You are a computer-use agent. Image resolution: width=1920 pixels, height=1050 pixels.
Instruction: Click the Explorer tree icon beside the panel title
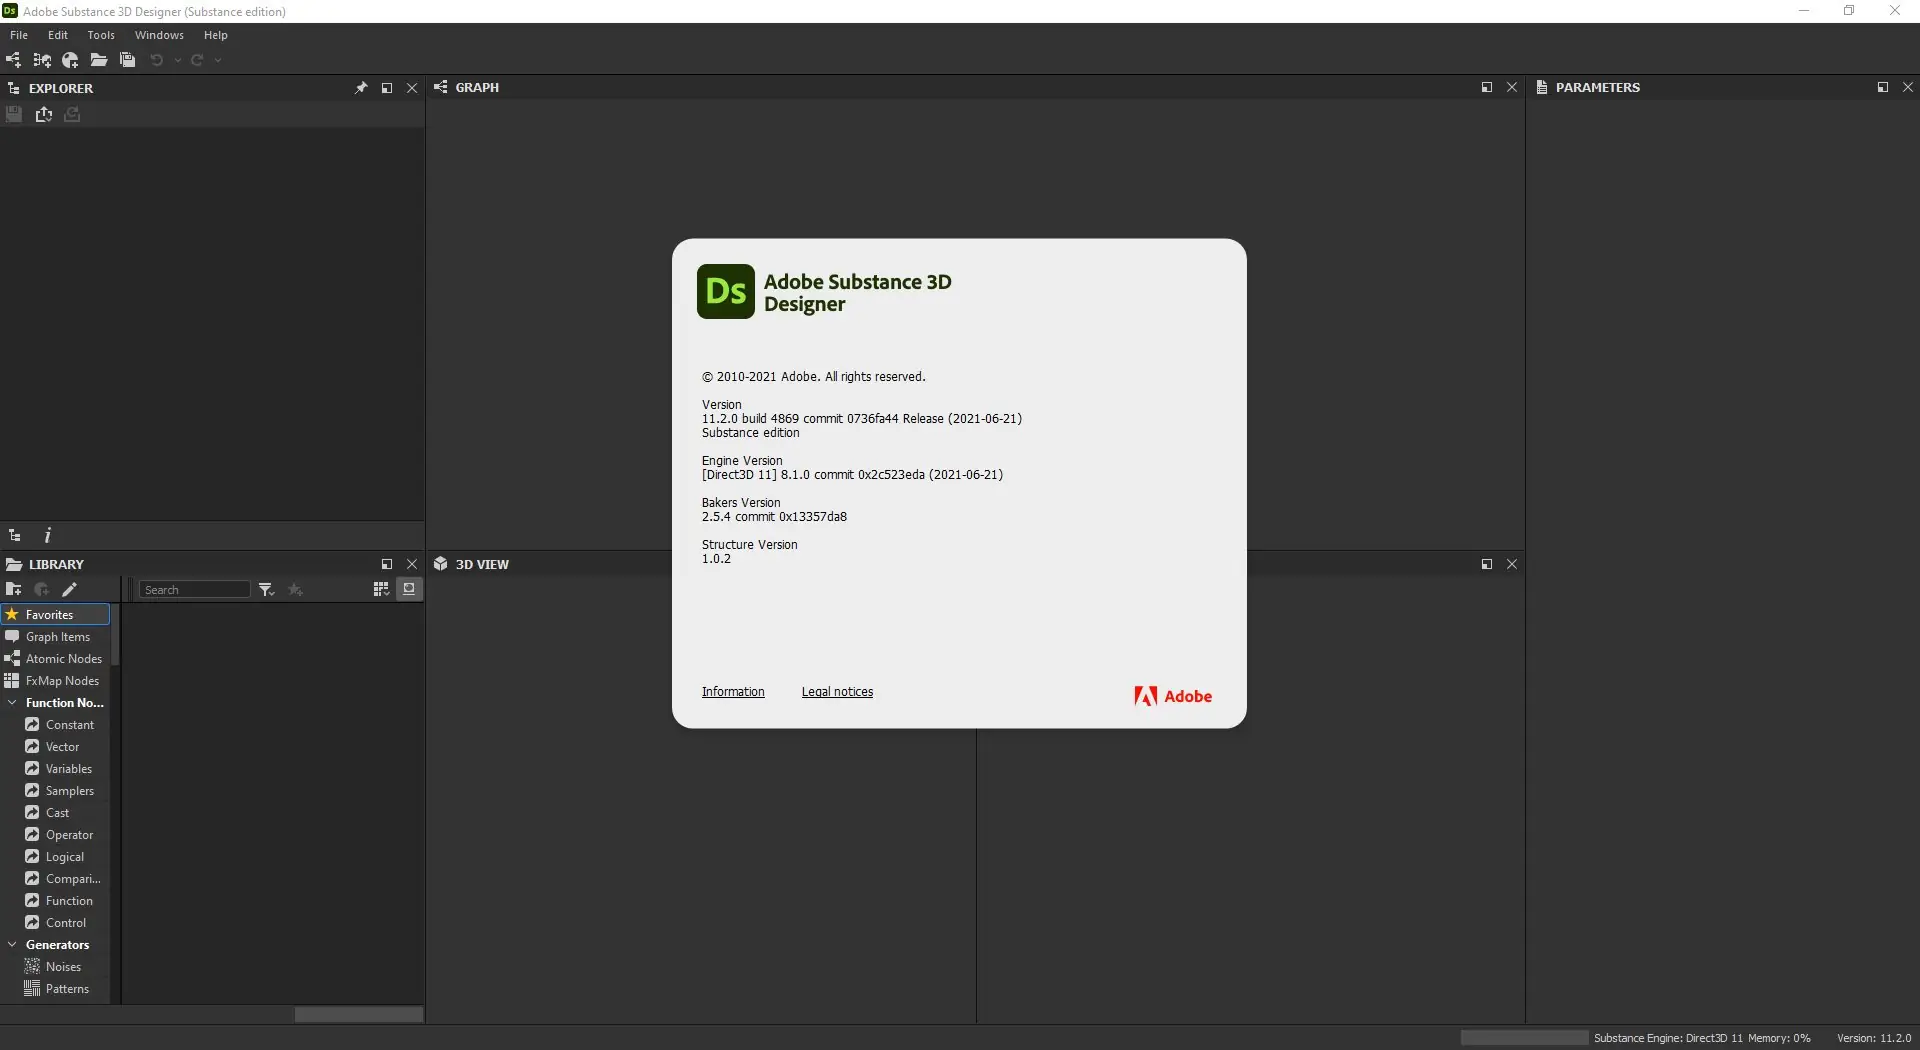coord(14,88)
